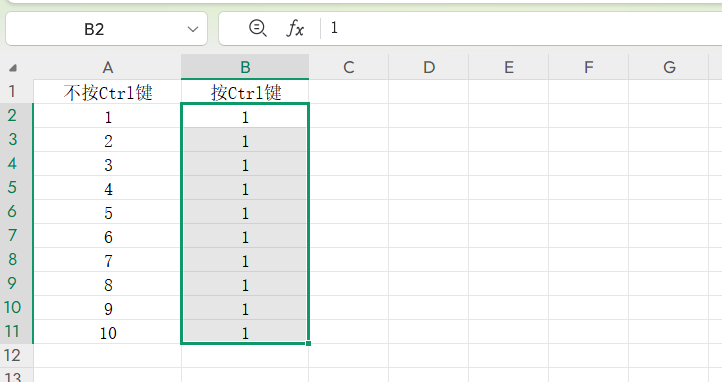722x382 pixels.
Task: Click empty cell F3
Action: [x=588, y=139]
